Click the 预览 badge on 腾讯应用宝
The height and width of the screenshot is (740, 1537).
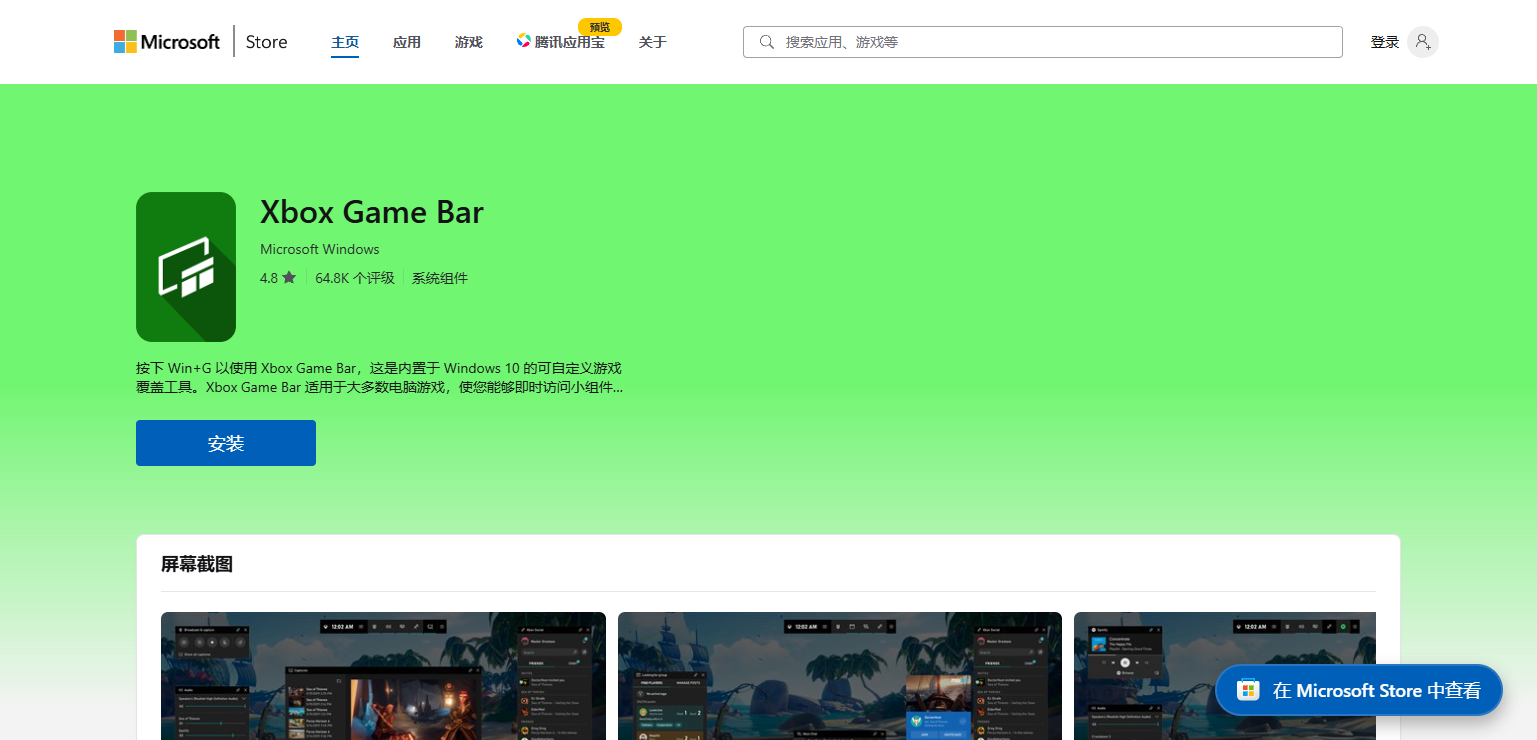(600, 27)
